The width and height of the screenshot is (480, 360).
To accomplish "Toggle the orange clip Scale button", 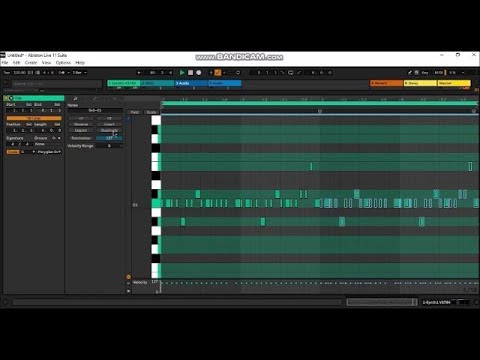I will pos(13,152).
